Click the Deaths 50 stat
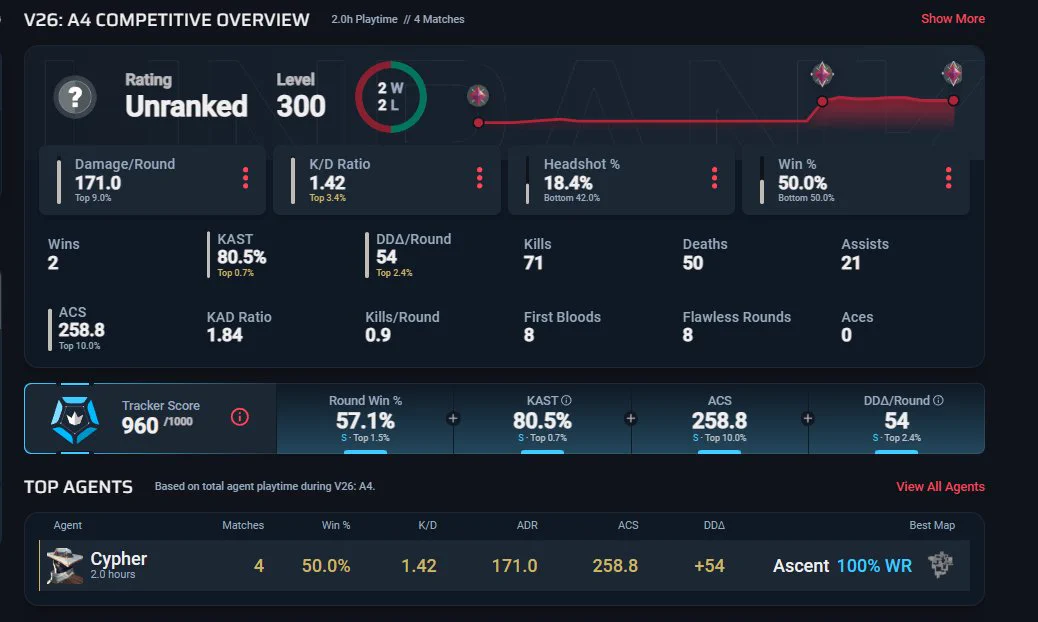Screen dimensions: 1038x622 [x=705, y=254]
